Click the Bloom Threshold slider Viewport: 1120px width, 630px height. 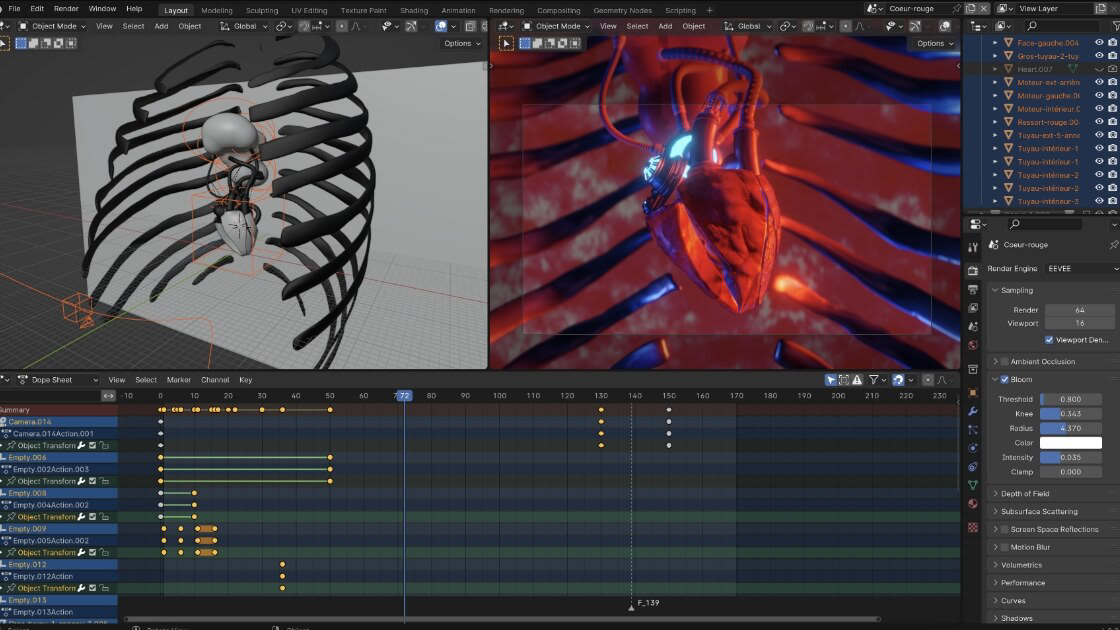click(1071, 399)
